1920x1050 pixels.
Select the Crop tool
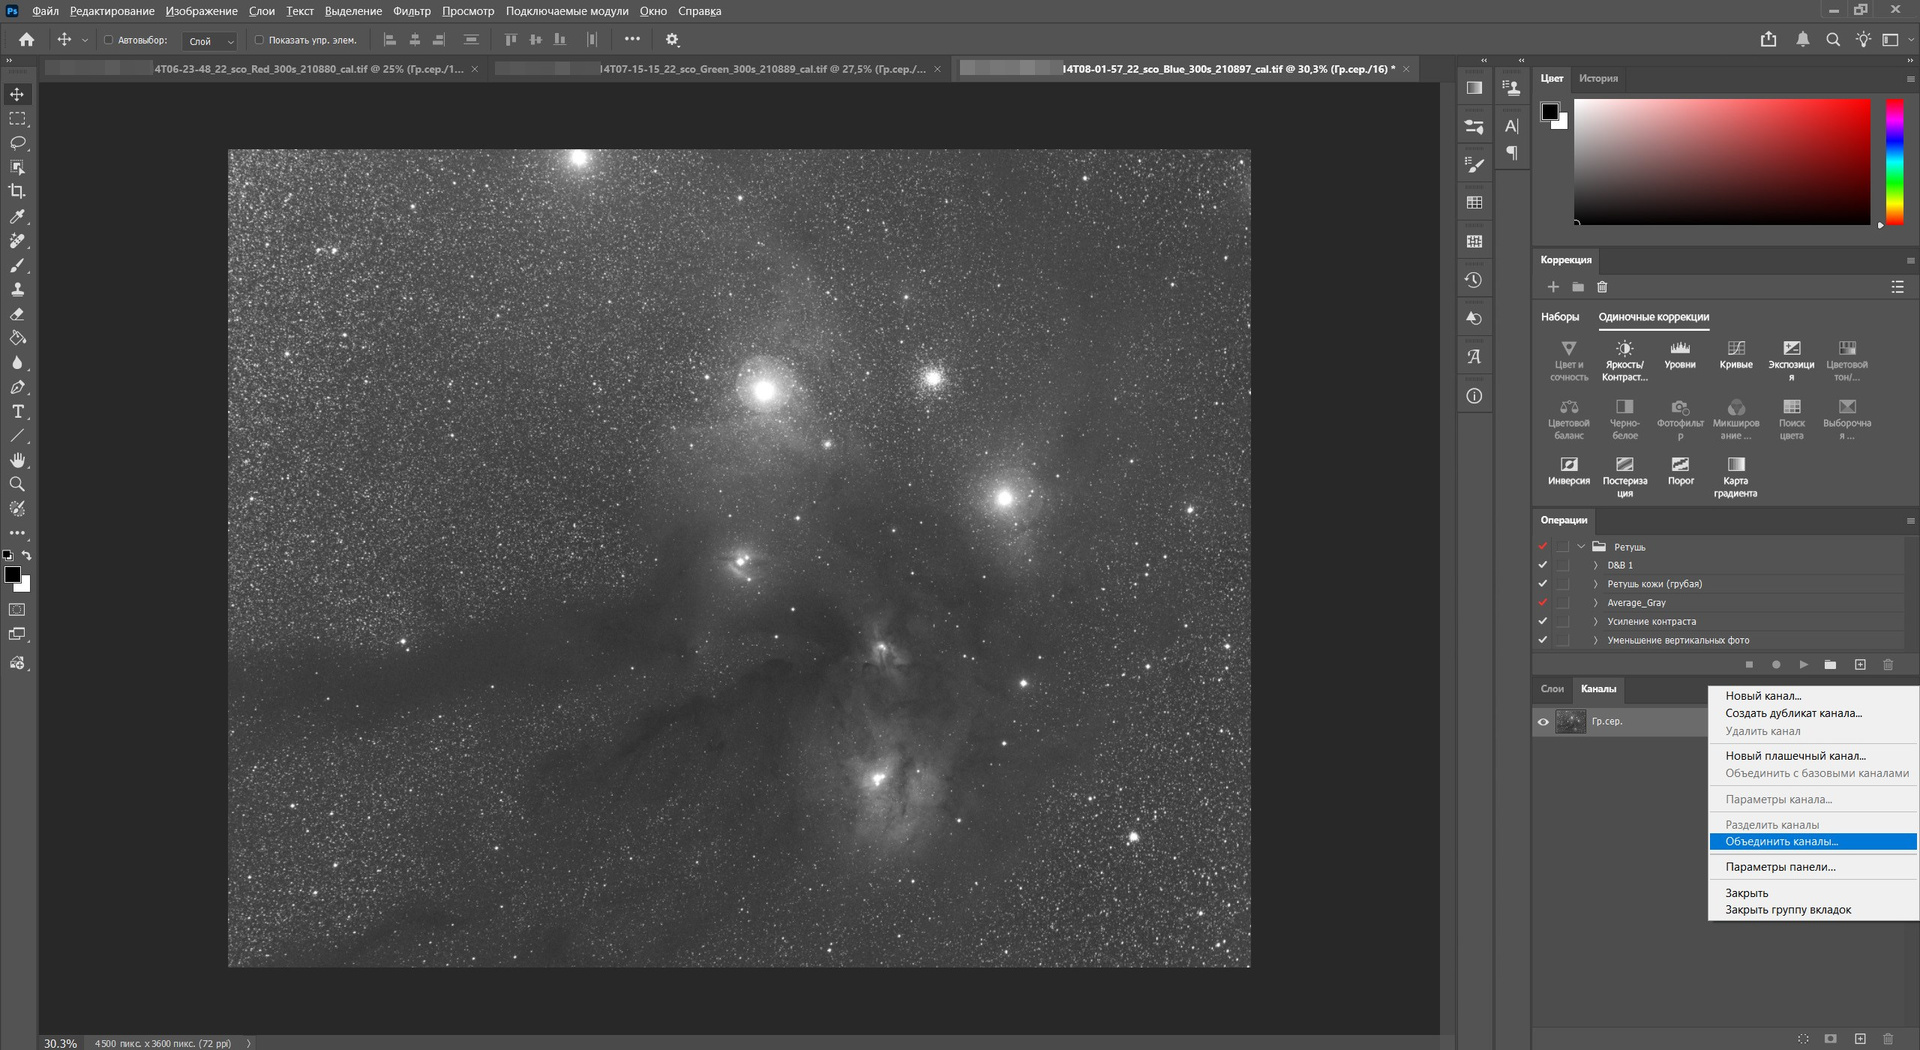[17, 192]
